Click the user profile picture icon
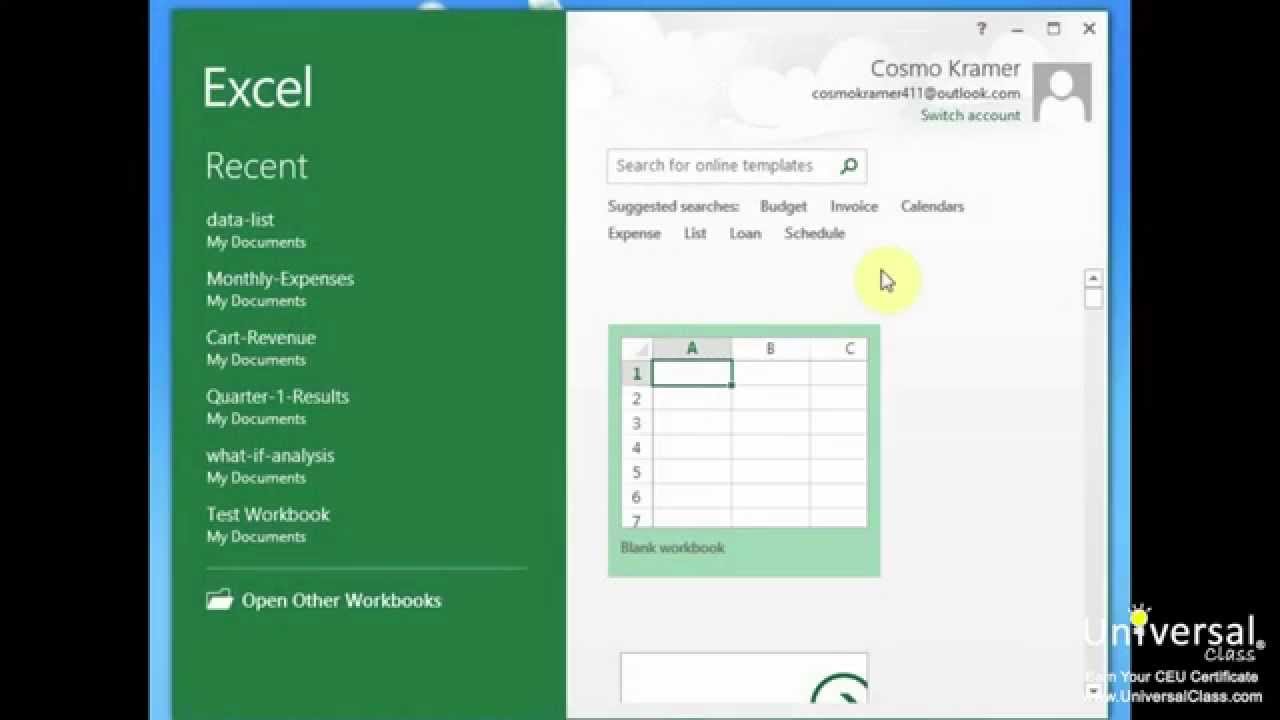Screen dimensions: 1280x720 click(x=1062, y=92)
